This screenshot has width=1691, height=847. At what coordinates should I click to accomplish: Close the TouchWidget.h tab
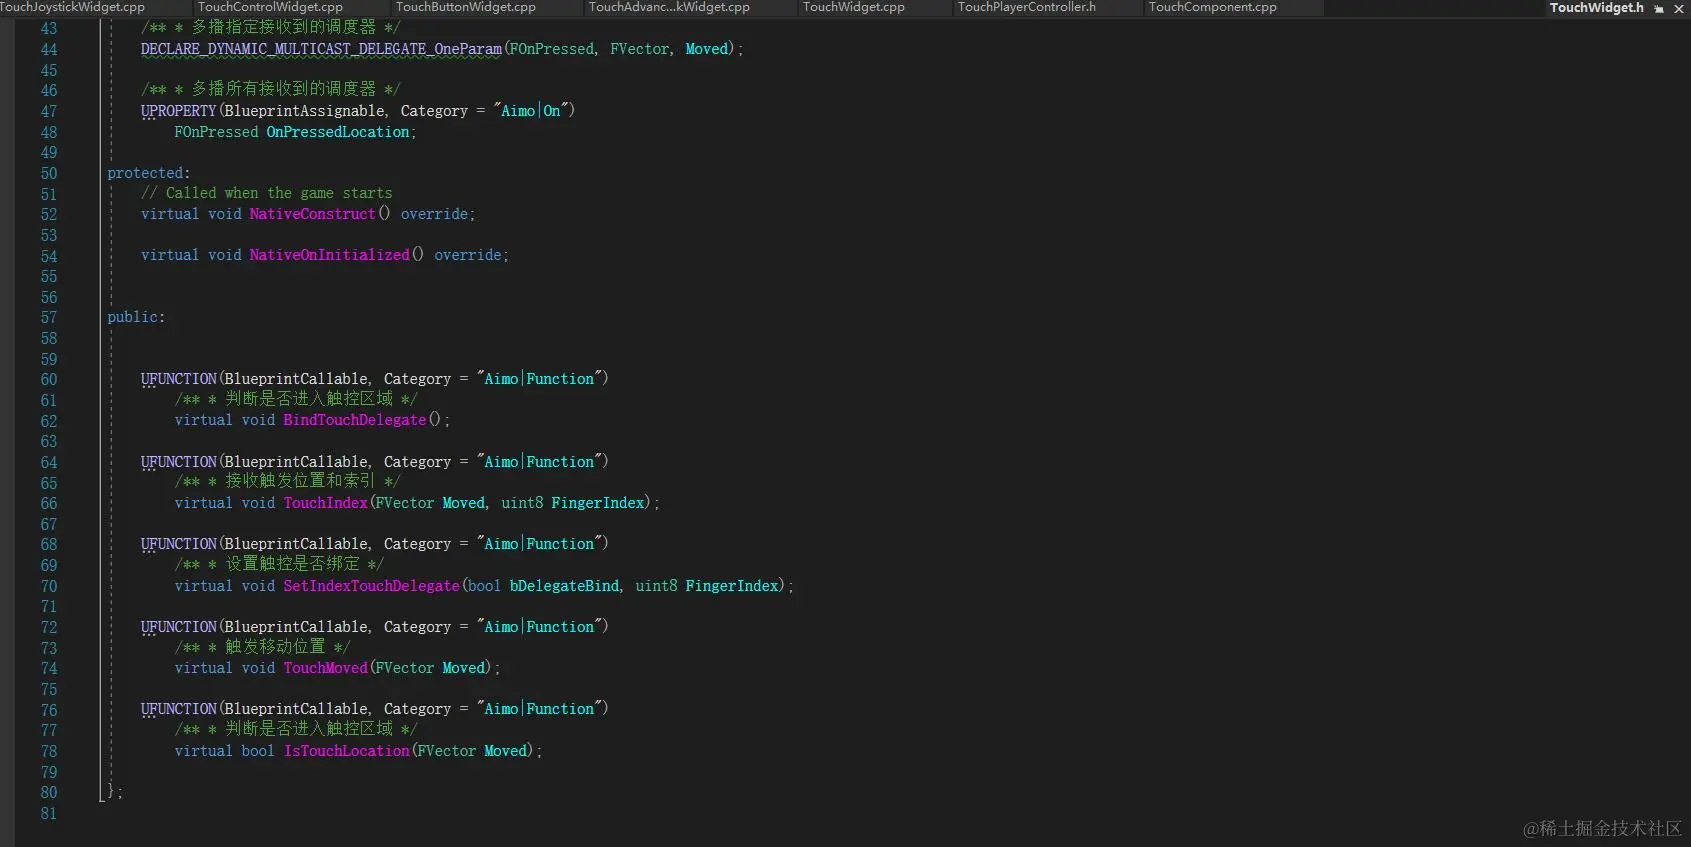[1679, 8]
